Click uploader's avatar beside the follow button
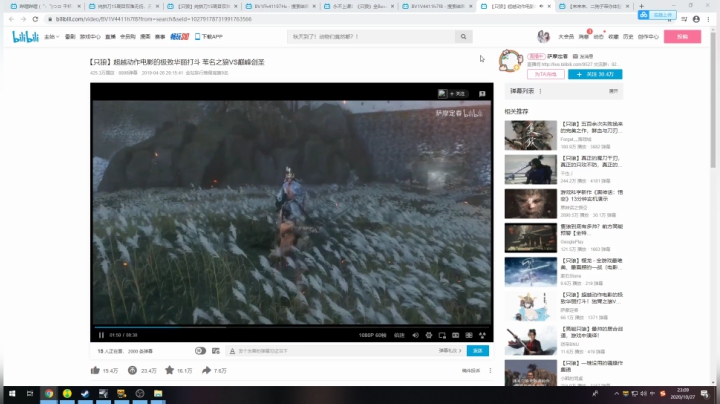Screen dimensions: 720x404 [511, 61]
